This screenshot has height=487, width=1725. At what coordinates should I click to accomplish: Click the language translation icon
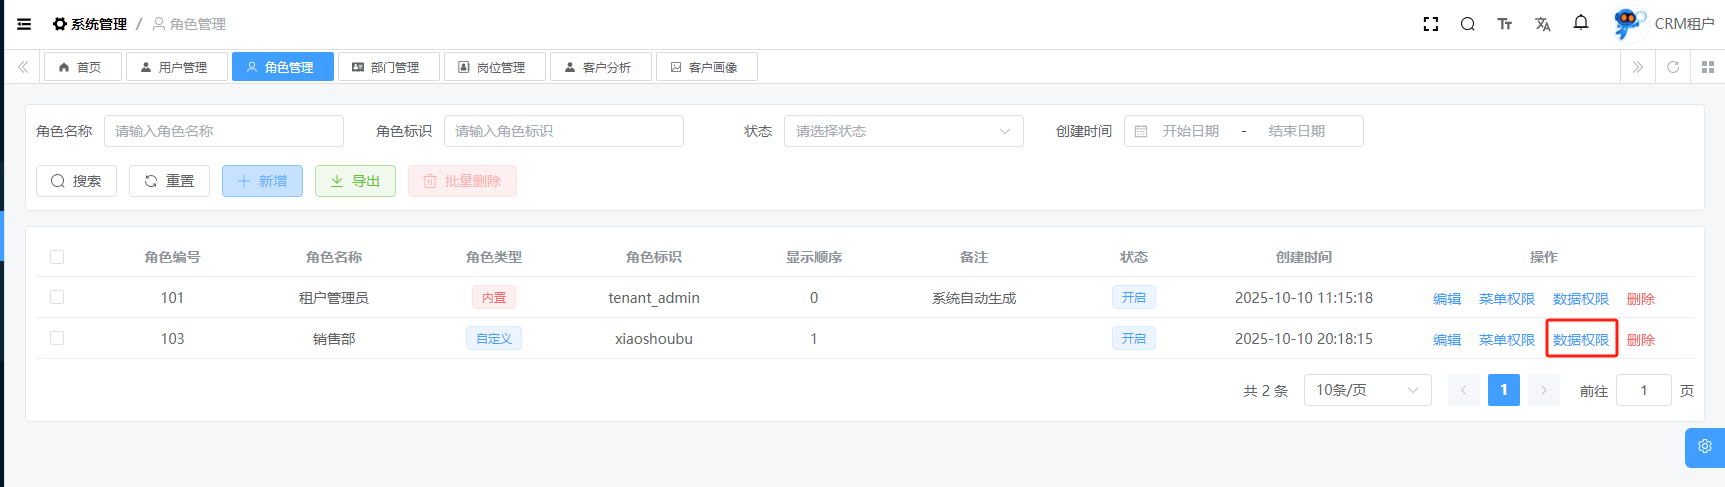coord(1542,24)
